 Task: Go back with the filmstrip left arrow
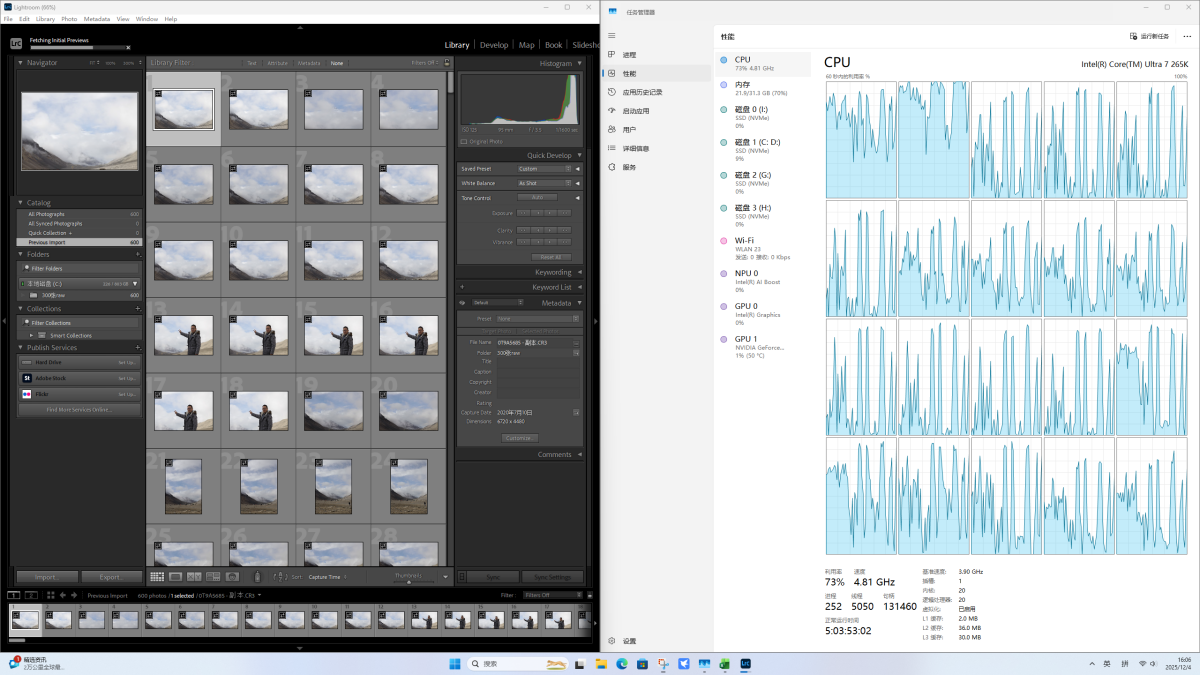(62, 595)
